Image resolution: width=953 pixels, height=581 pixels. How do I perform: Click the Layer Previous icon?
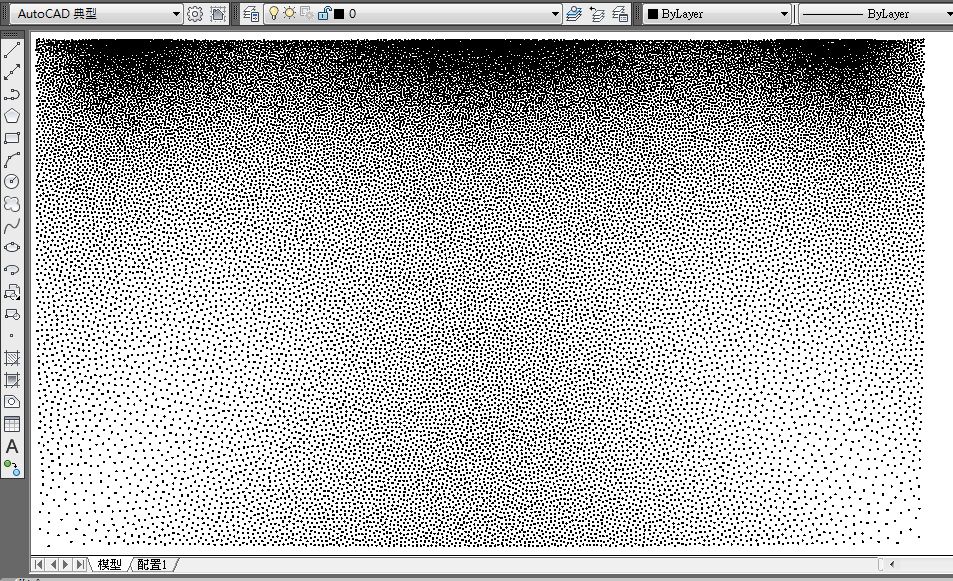[x=597, y=13]
